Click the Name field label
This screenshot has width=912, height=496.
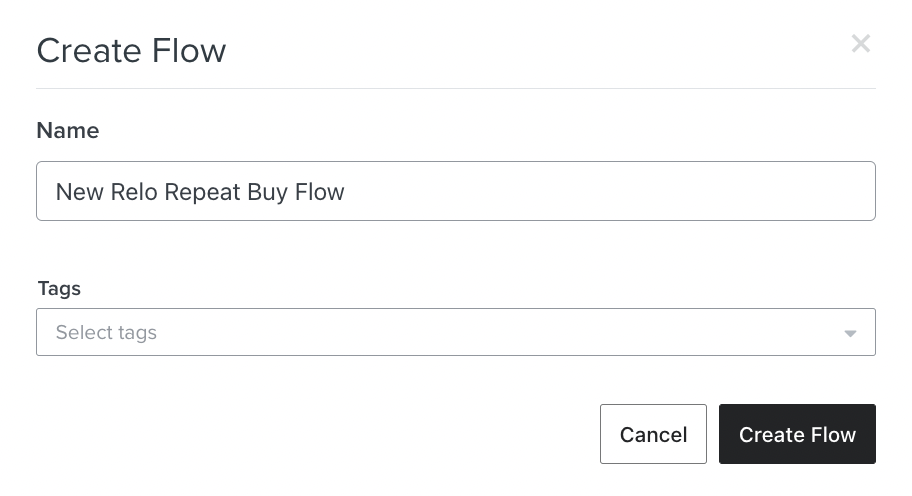pyautogui.click(x=68, y=130)
